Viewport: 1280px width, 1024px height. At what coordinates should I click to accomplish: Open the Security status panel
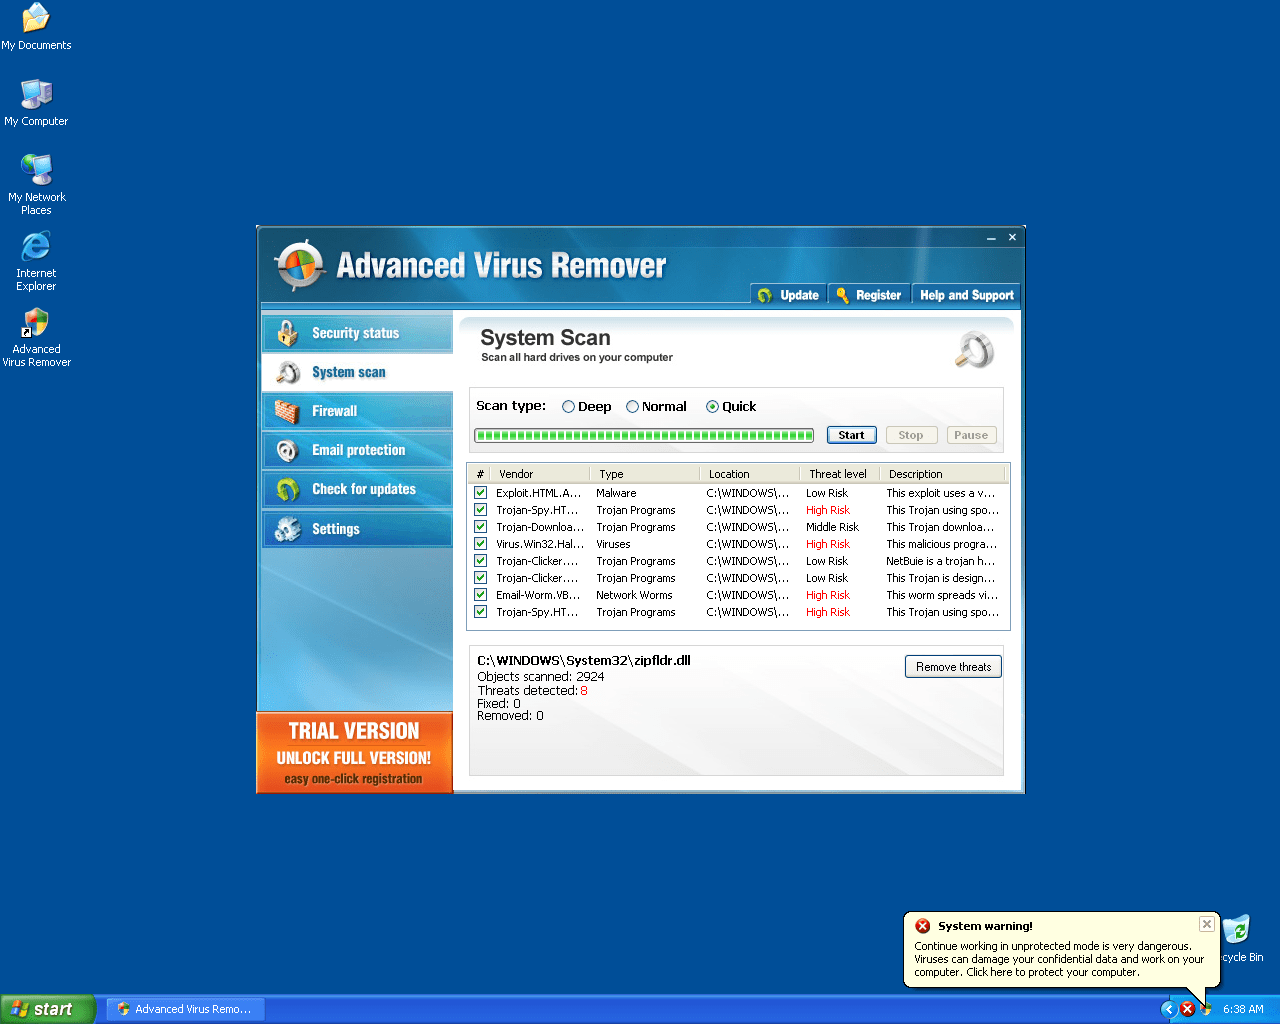pos(355,332)
